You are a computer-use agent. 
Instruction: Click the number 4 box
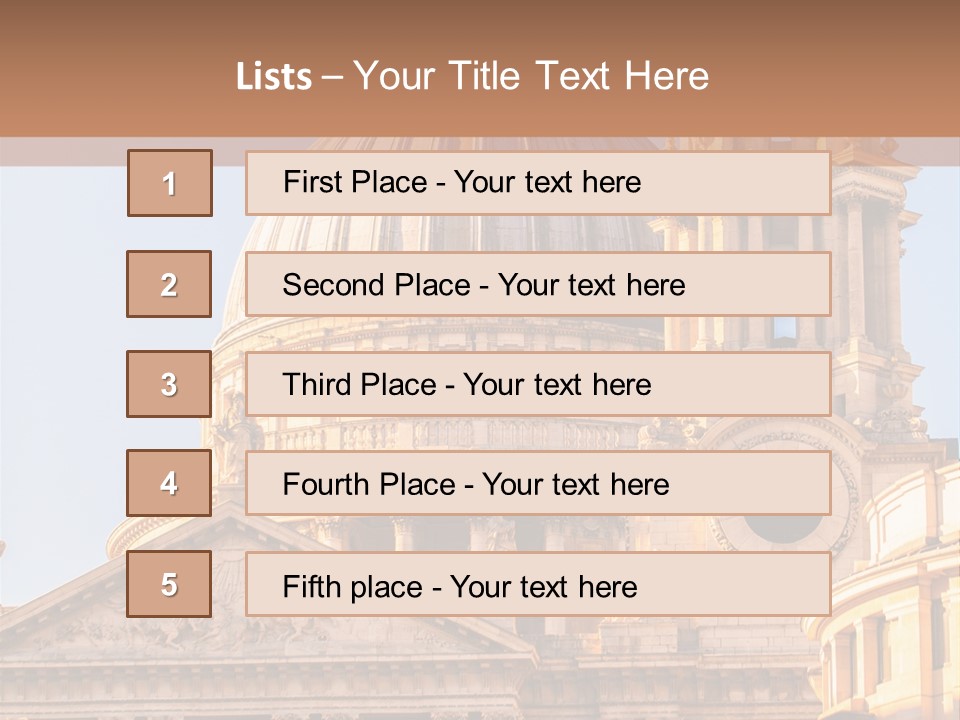click(170, 484)
